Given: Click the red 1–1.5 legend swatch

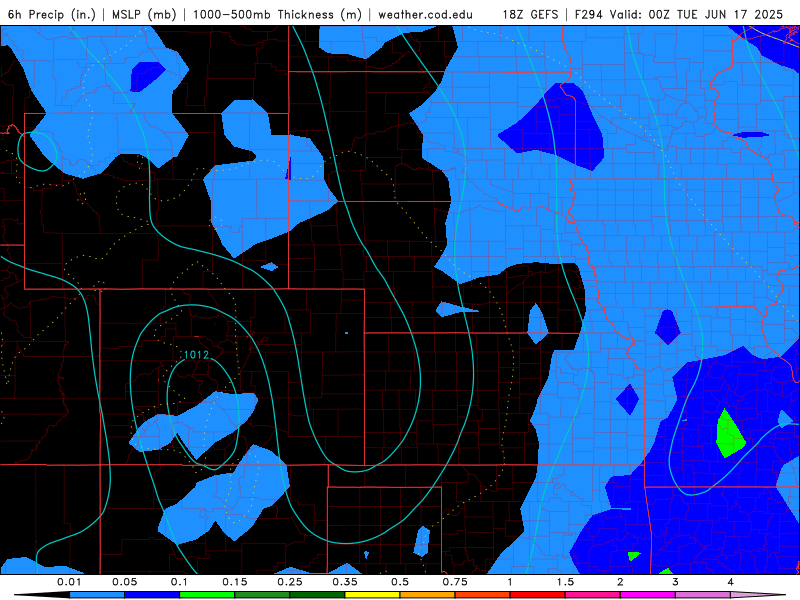Looking at the screenshot, I should tap(538, 595).
